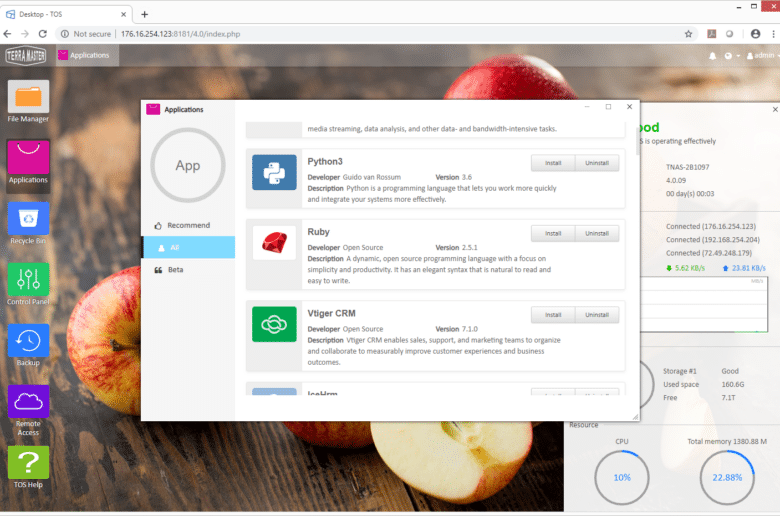Click the App circle logo in sidebar
The width and height of the screenshot is (780, 516).
point(188,165)
